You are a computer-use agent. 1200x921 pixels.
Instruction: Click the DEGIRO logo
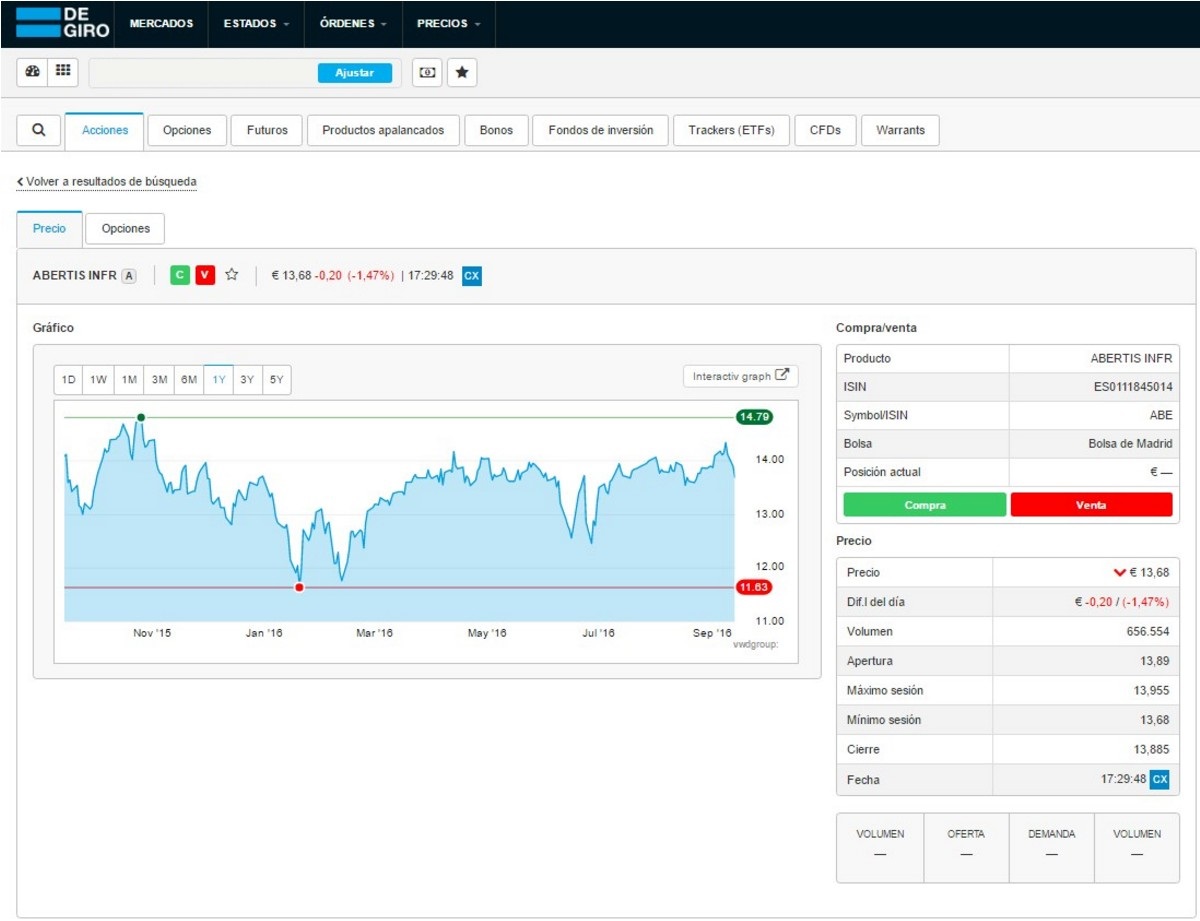click(x=63, y=23)
